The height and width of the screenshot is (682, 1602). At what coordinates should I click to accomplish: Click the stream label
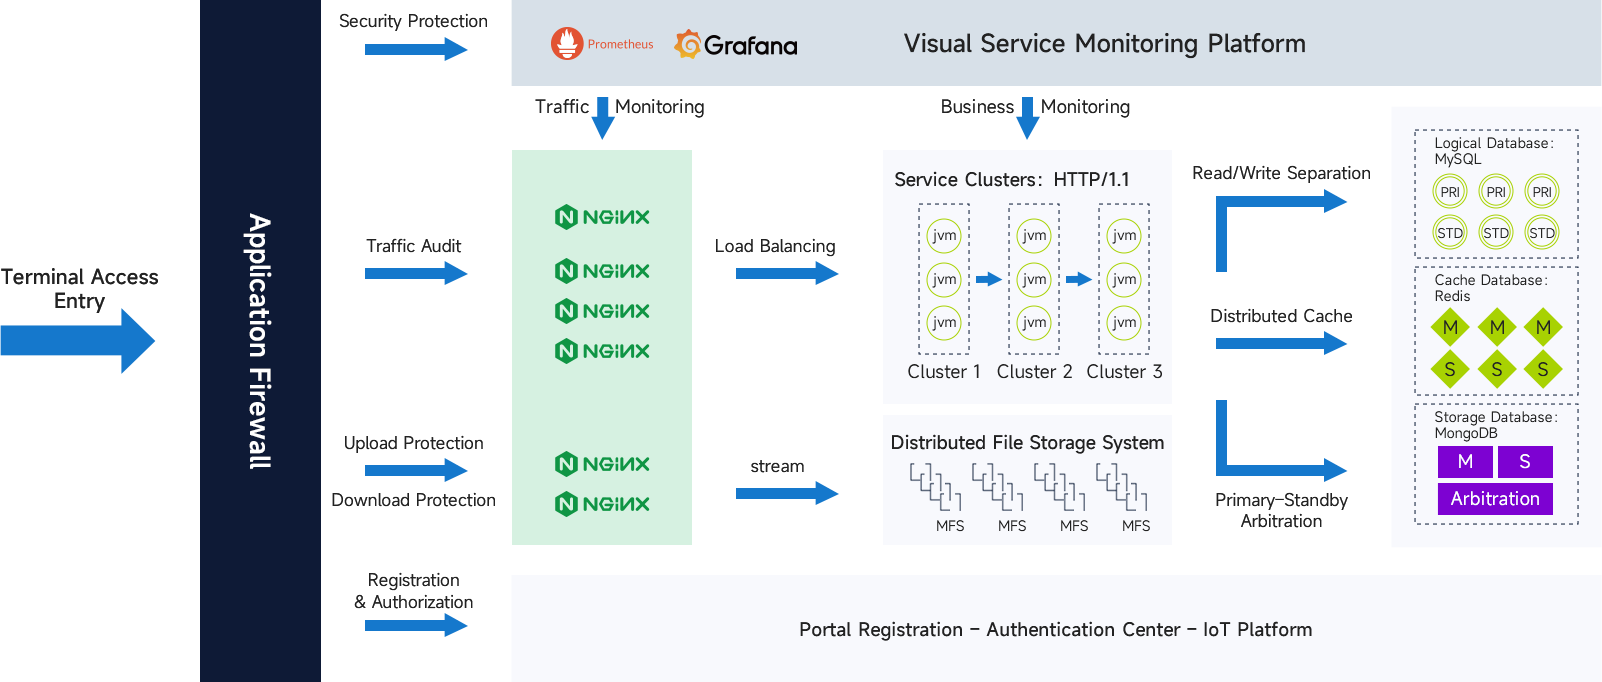click(777, 466)
